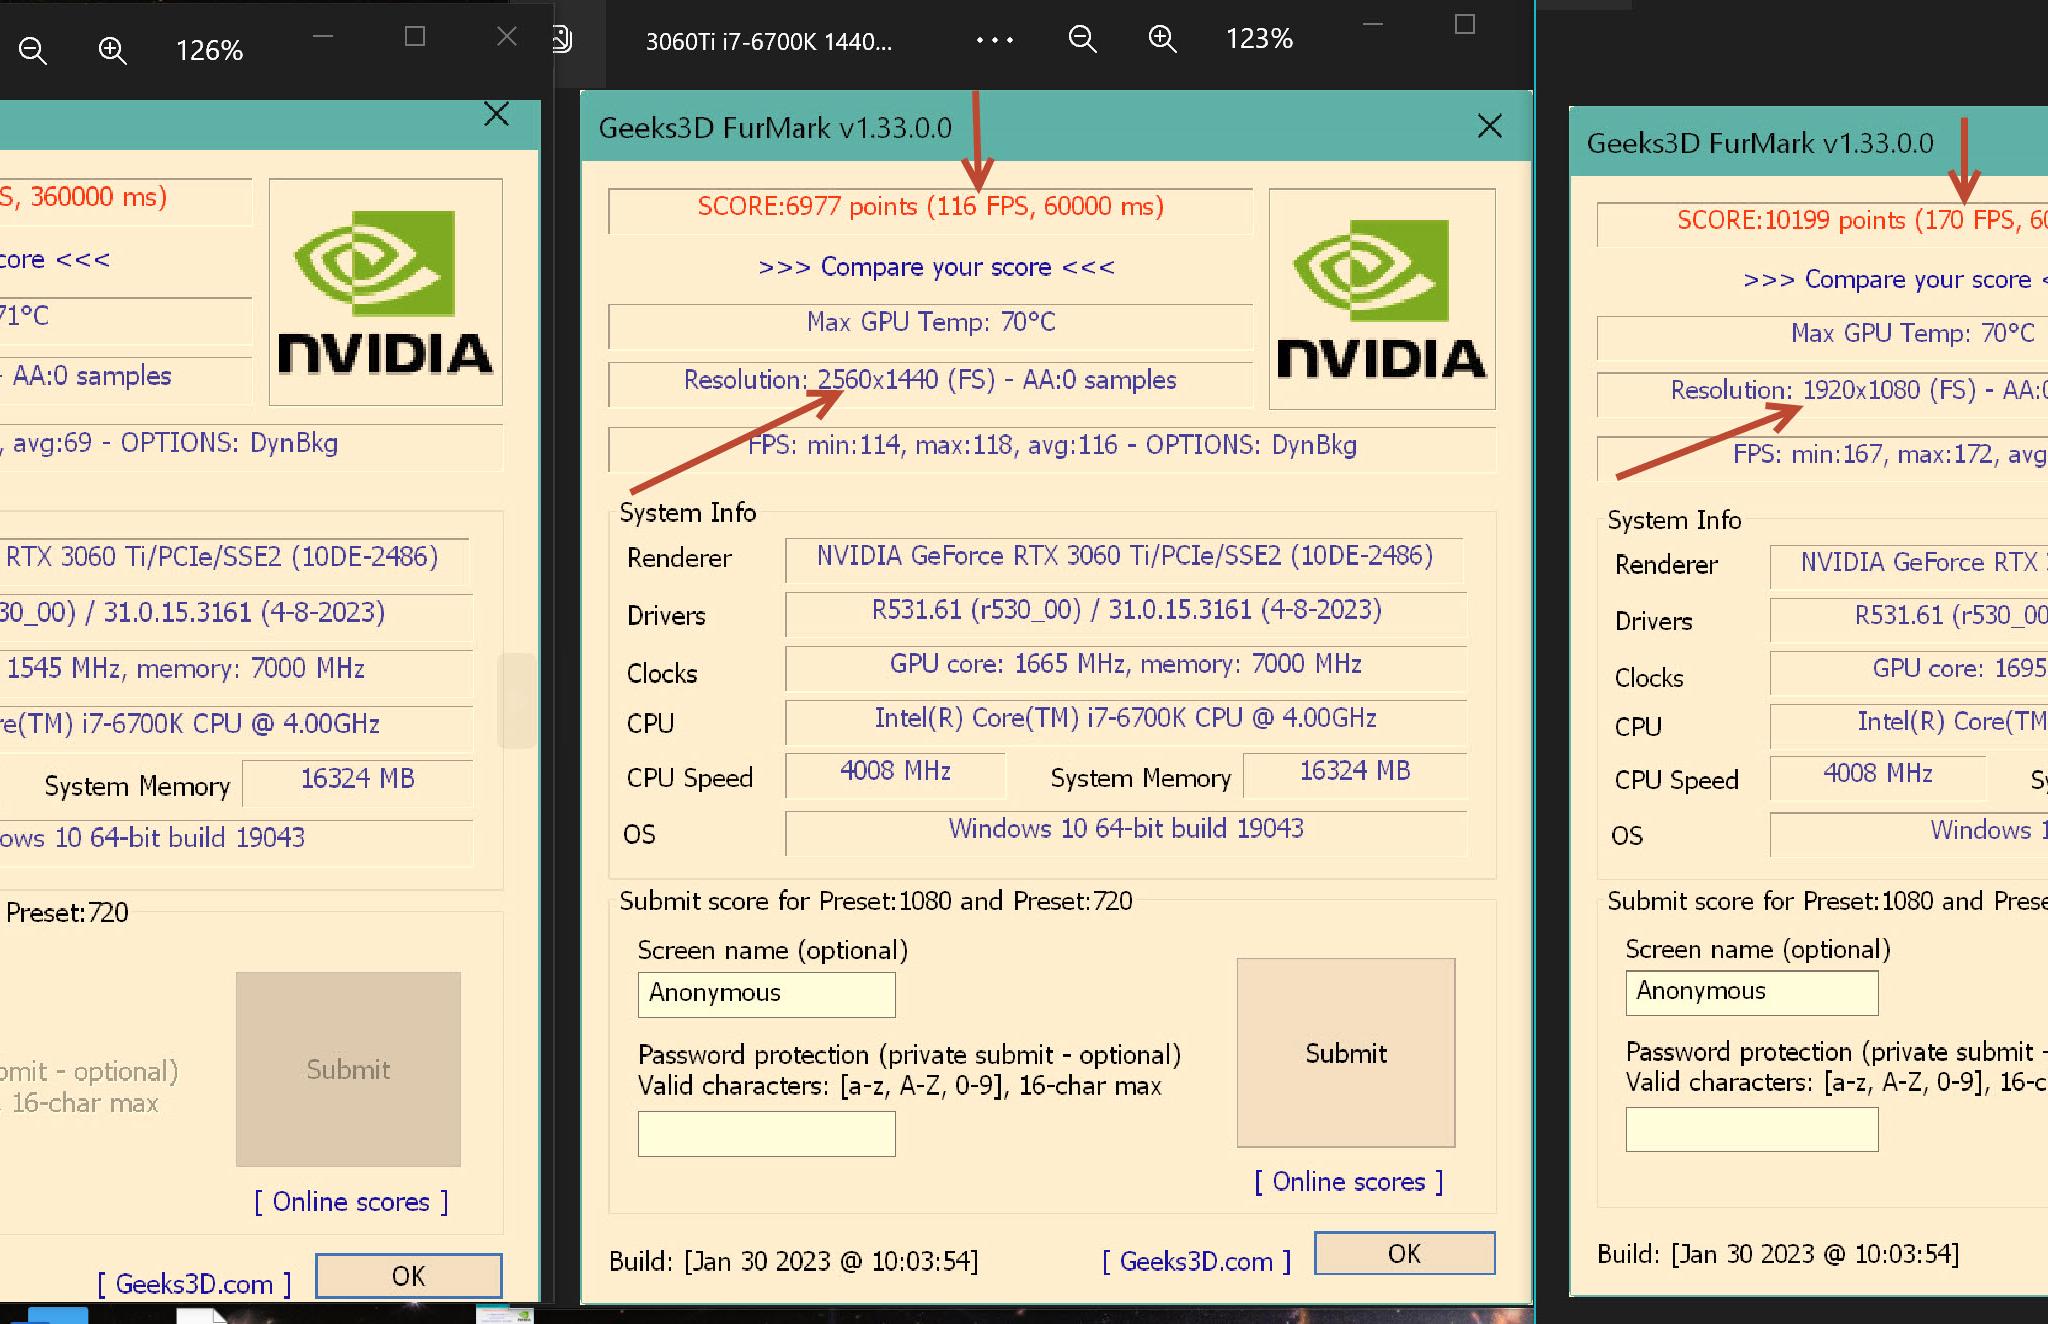Zoom in using magnifier beside 123%
The width and height of the screenshot is (2048, 1324).
[1162, 39]
